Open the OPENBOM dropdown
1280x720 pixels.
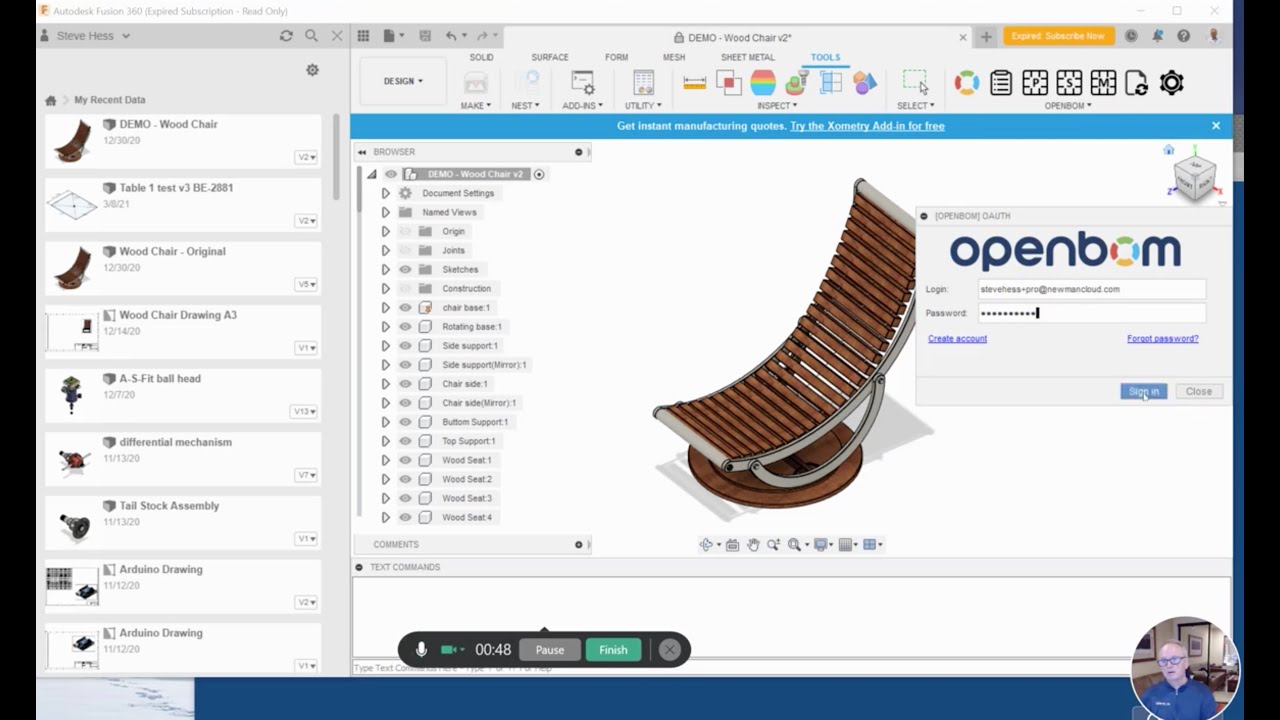pyautogui.click(x=1068, y=105)
